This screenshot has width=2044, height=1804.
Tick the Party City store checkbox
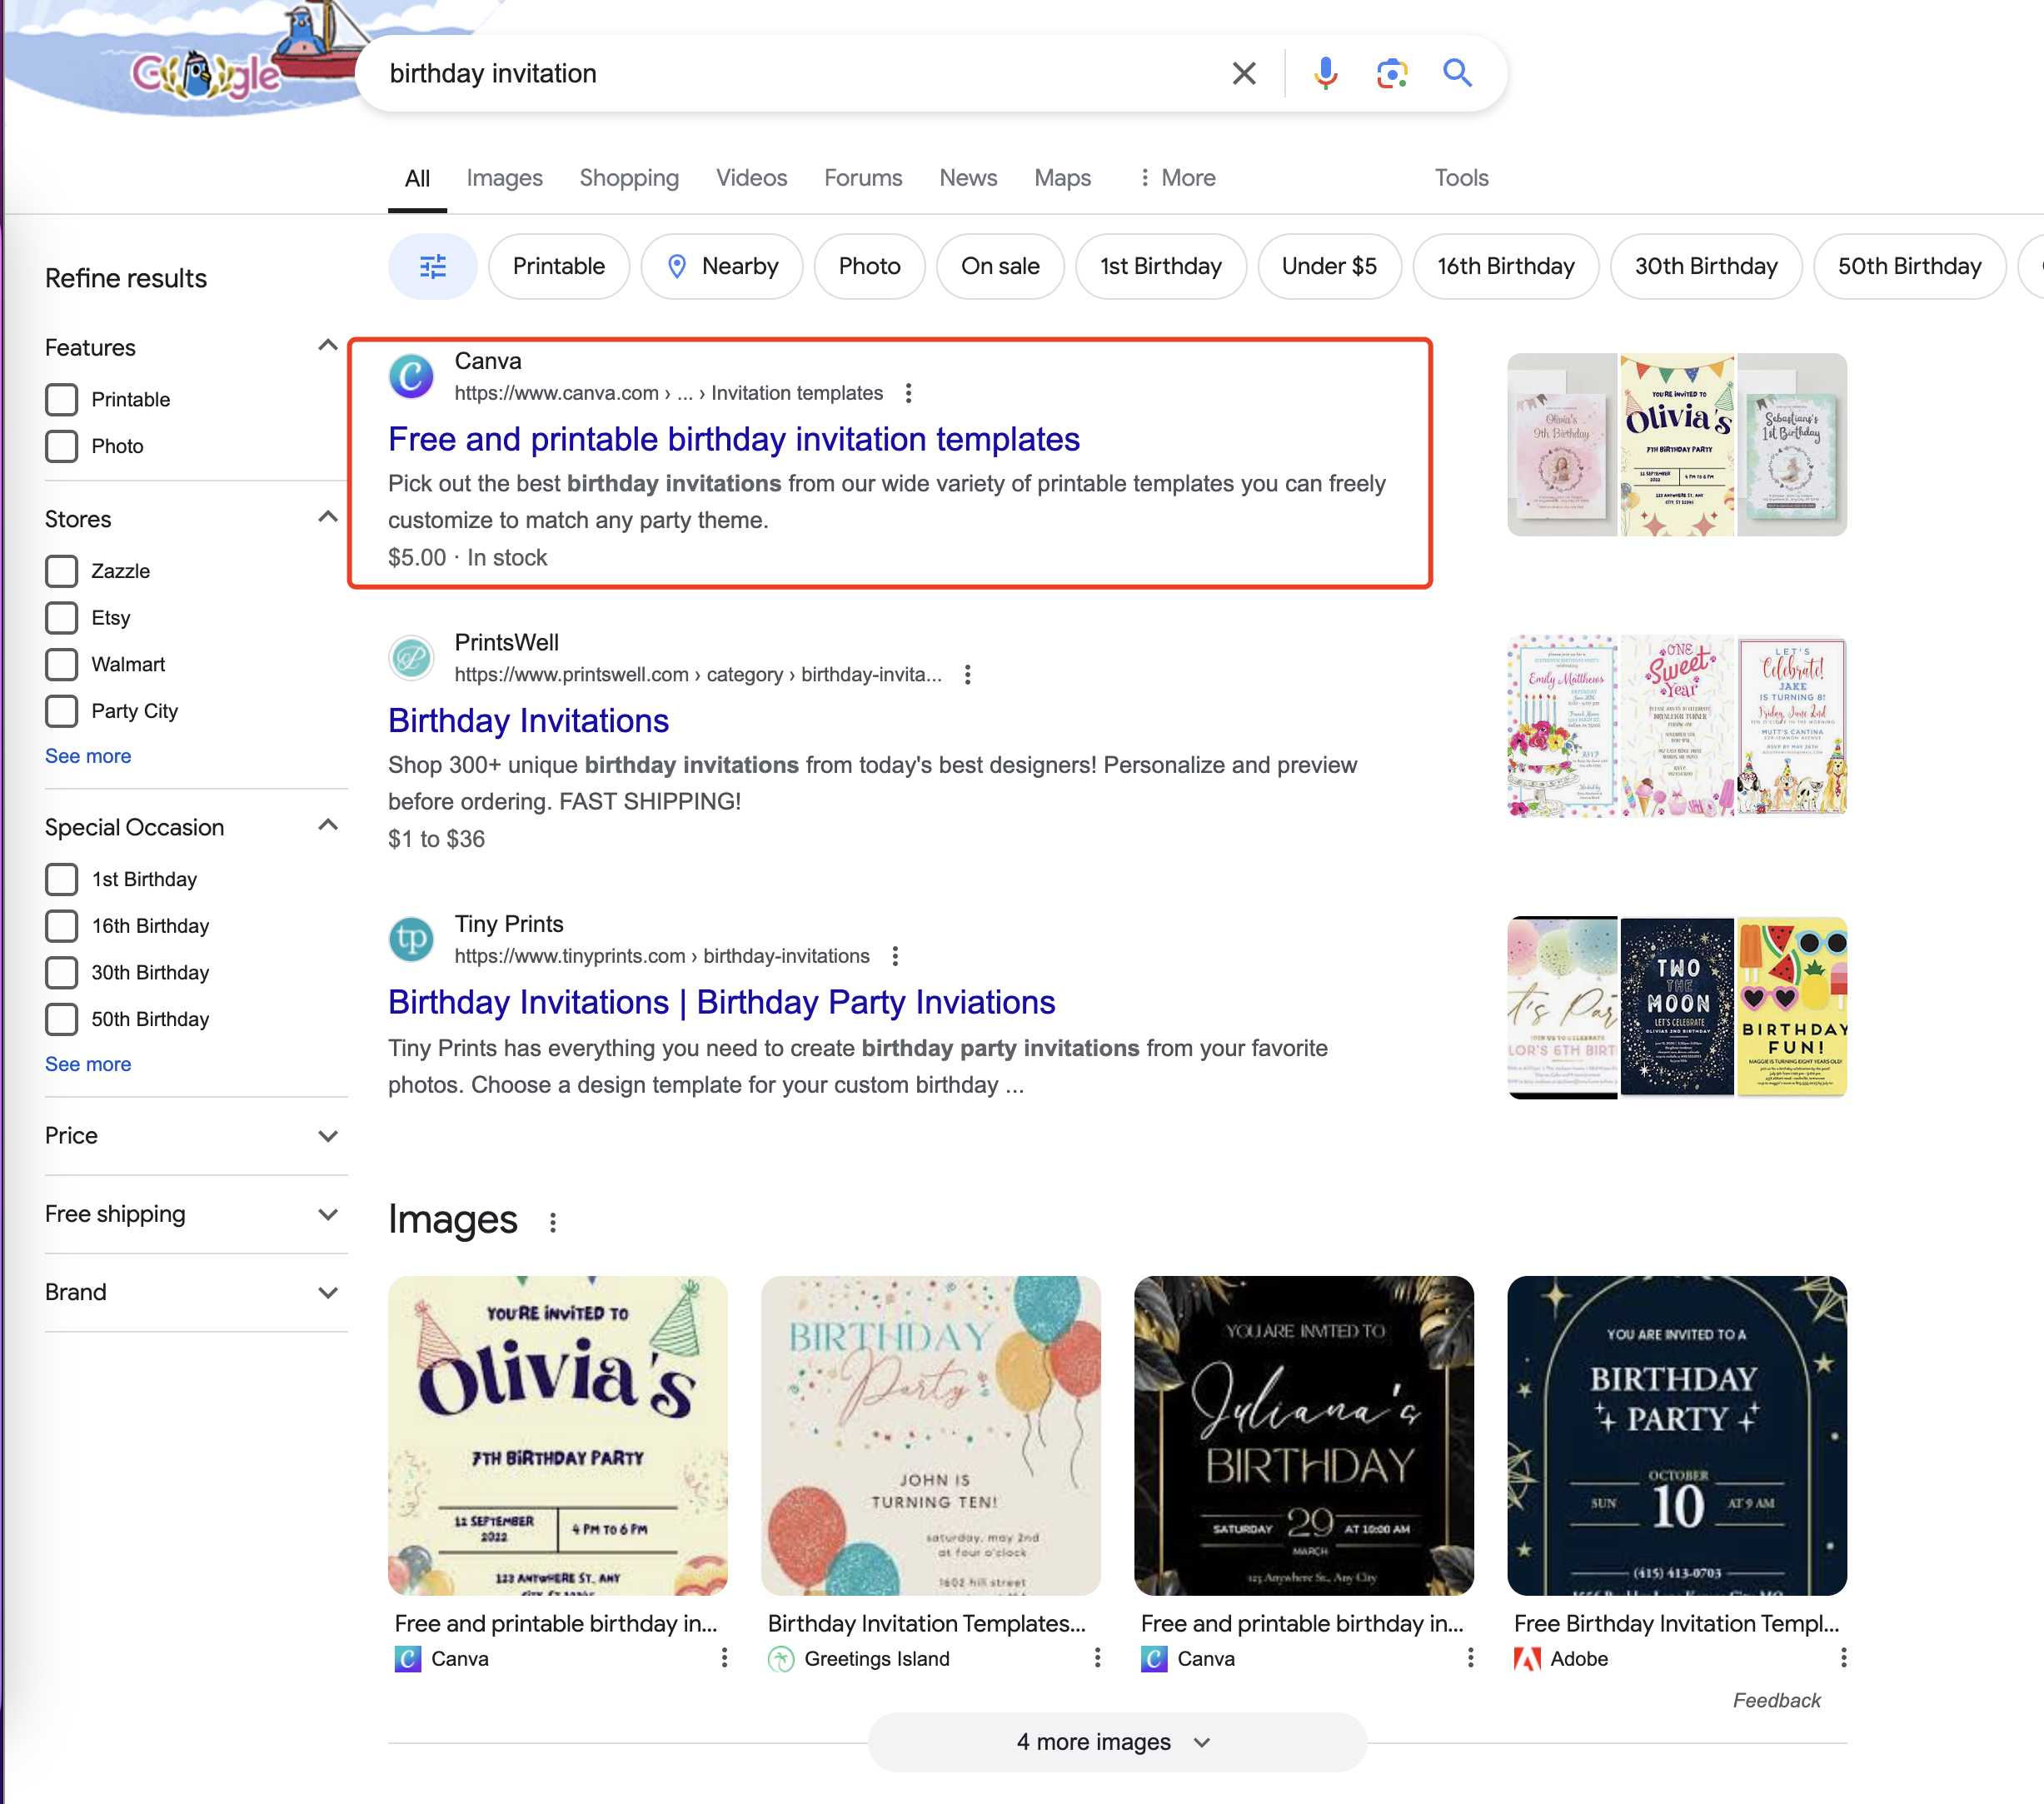pos(61,711)
